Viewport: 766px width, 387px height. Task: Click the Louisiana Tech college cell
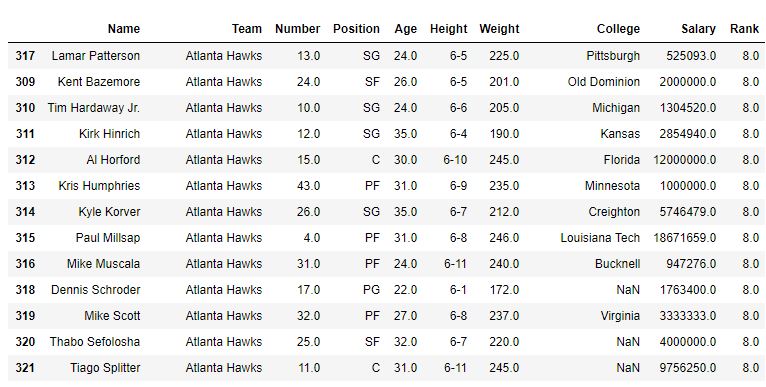pyautogui.click(x=600, y=237)
